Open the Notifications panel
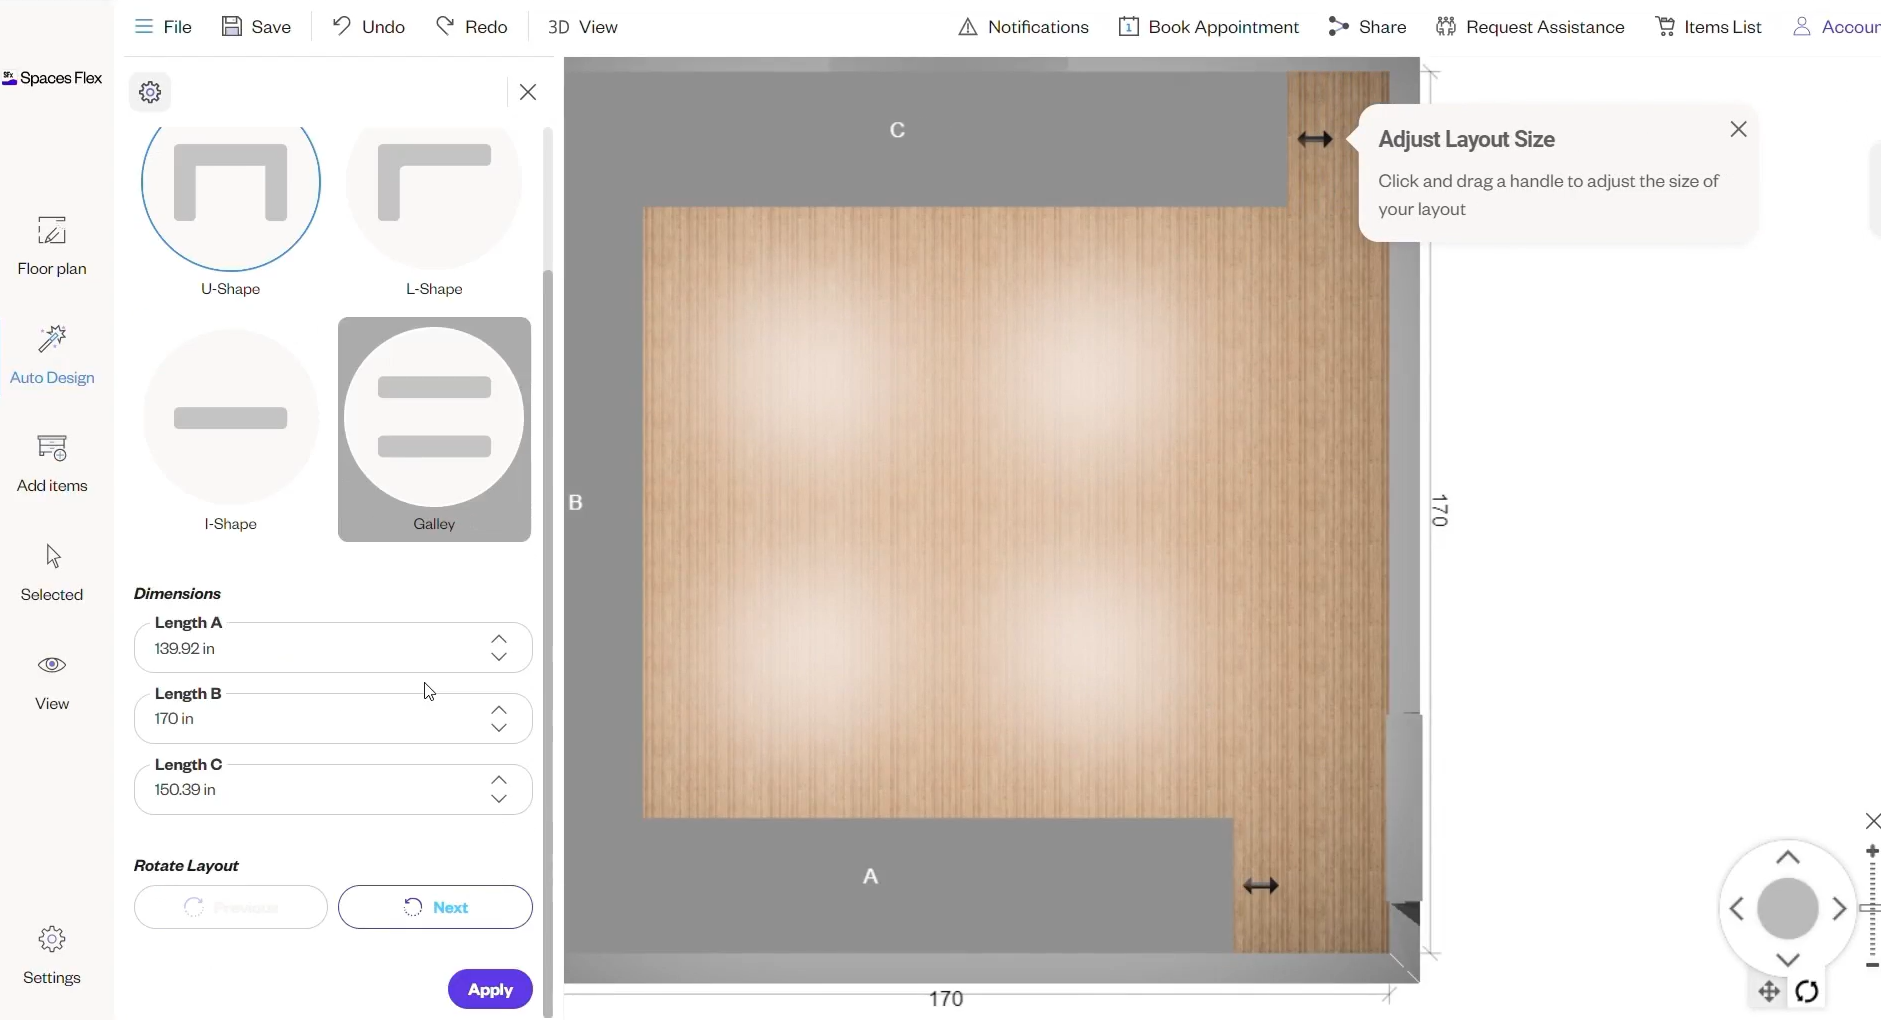 coord(1023,27)
